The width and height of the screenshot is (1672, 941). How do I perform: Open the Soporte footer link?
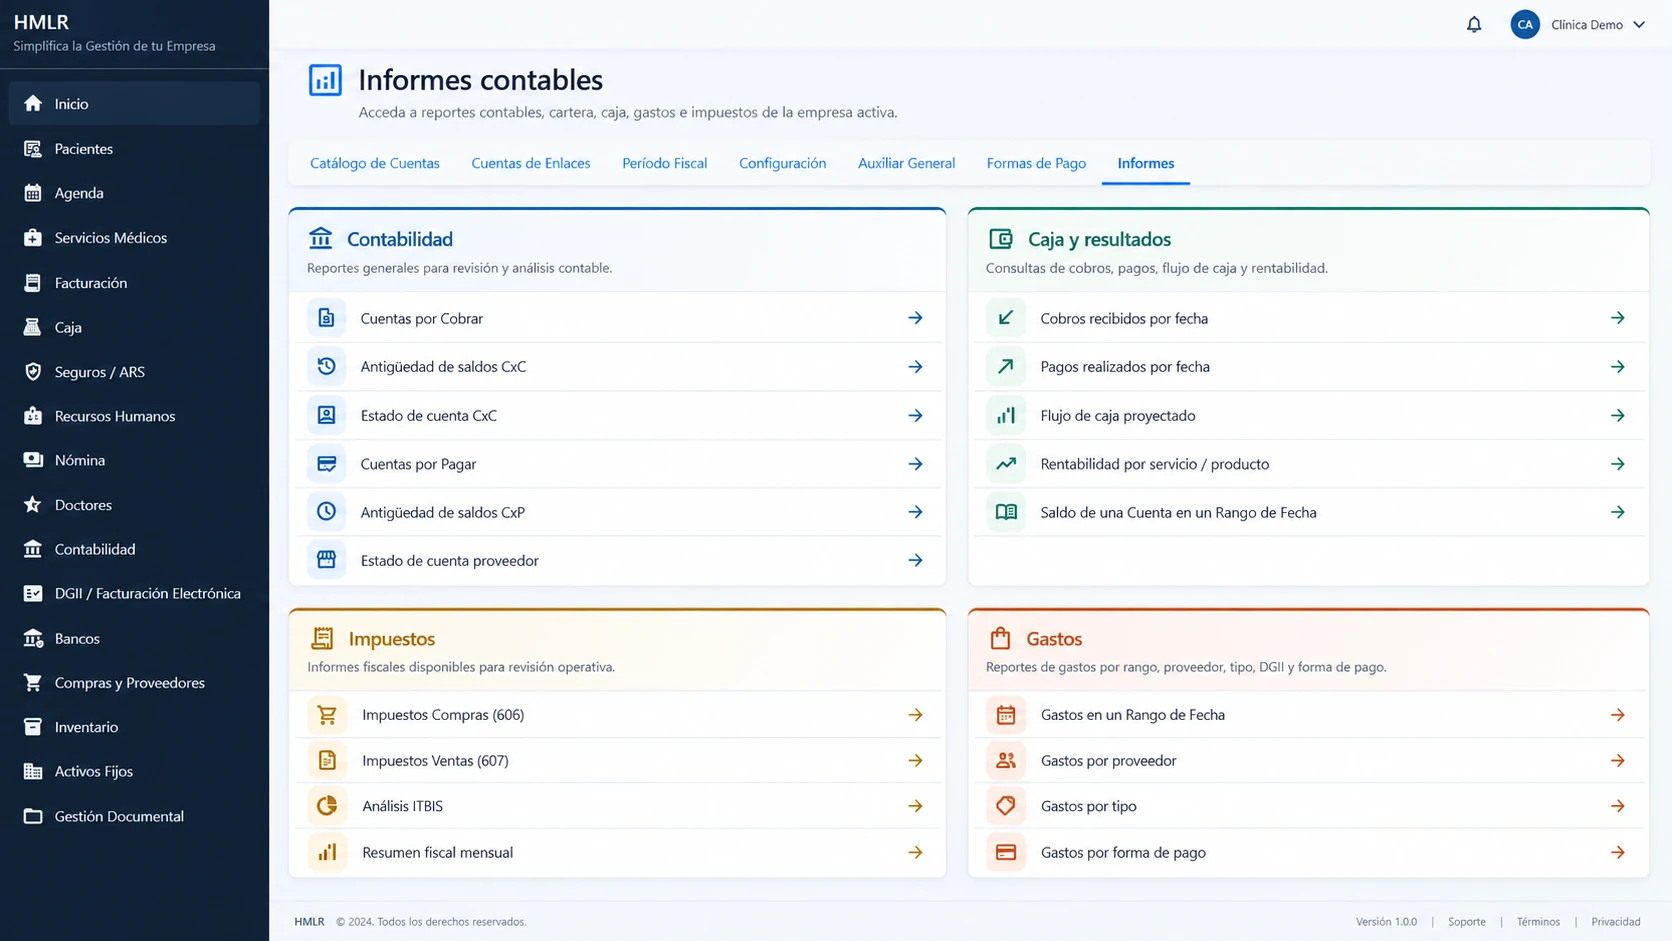tap(1466, 922)
